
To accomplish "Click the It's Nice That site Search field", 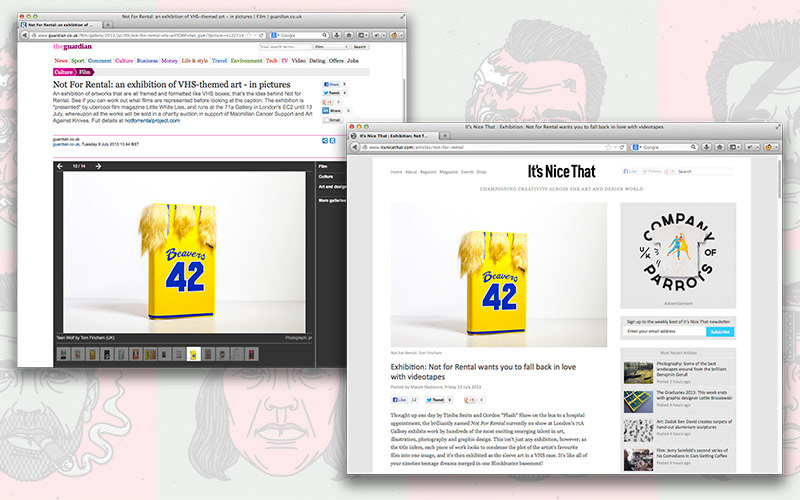I will pyautogui.click(x=704, y=171).
